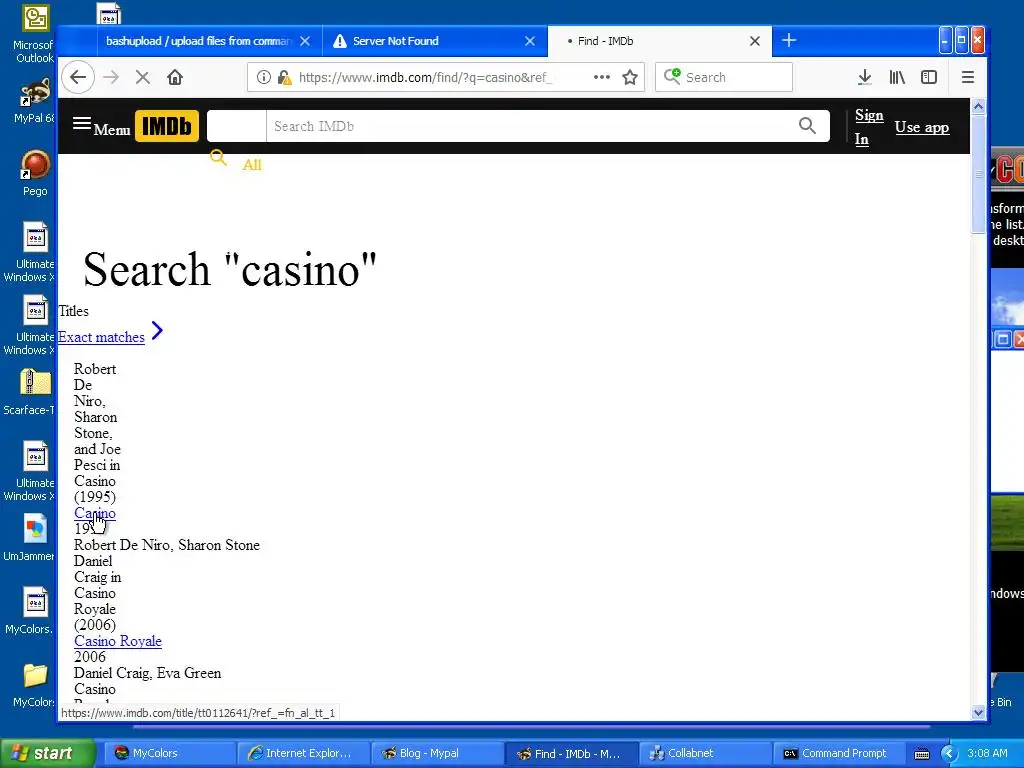1024x768 pixels.
Task: Stop loading the page with X button
Action: tap(142, 77)
